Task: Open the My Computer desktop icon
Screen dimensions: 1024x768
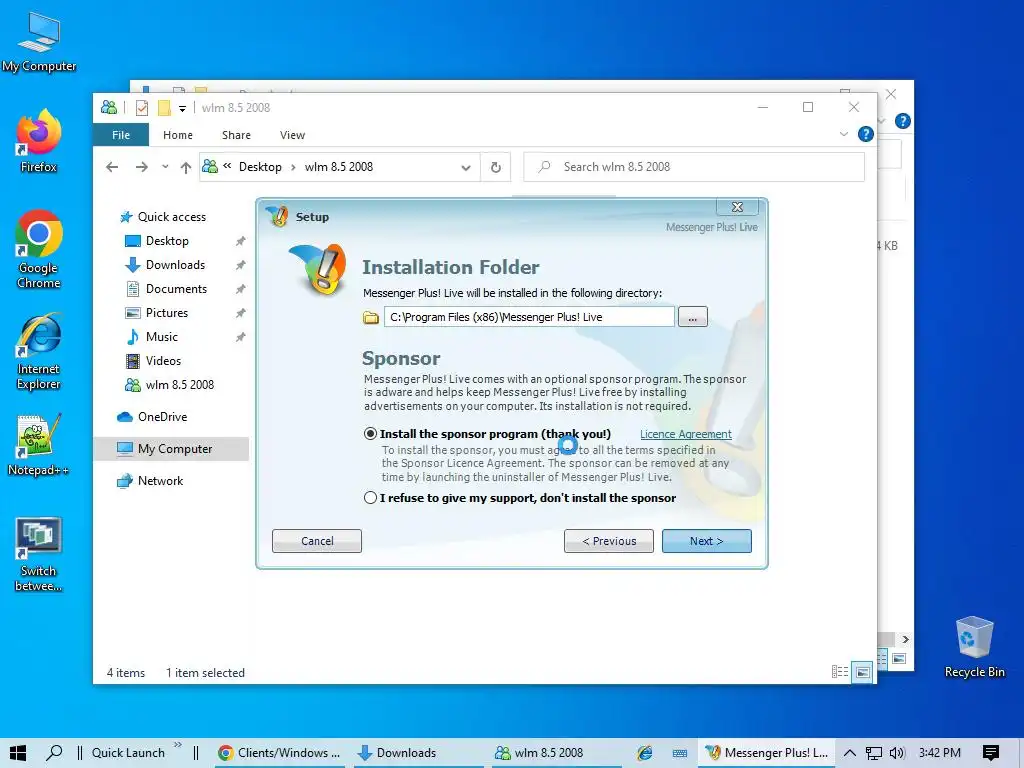Action: tap(39, 42)
